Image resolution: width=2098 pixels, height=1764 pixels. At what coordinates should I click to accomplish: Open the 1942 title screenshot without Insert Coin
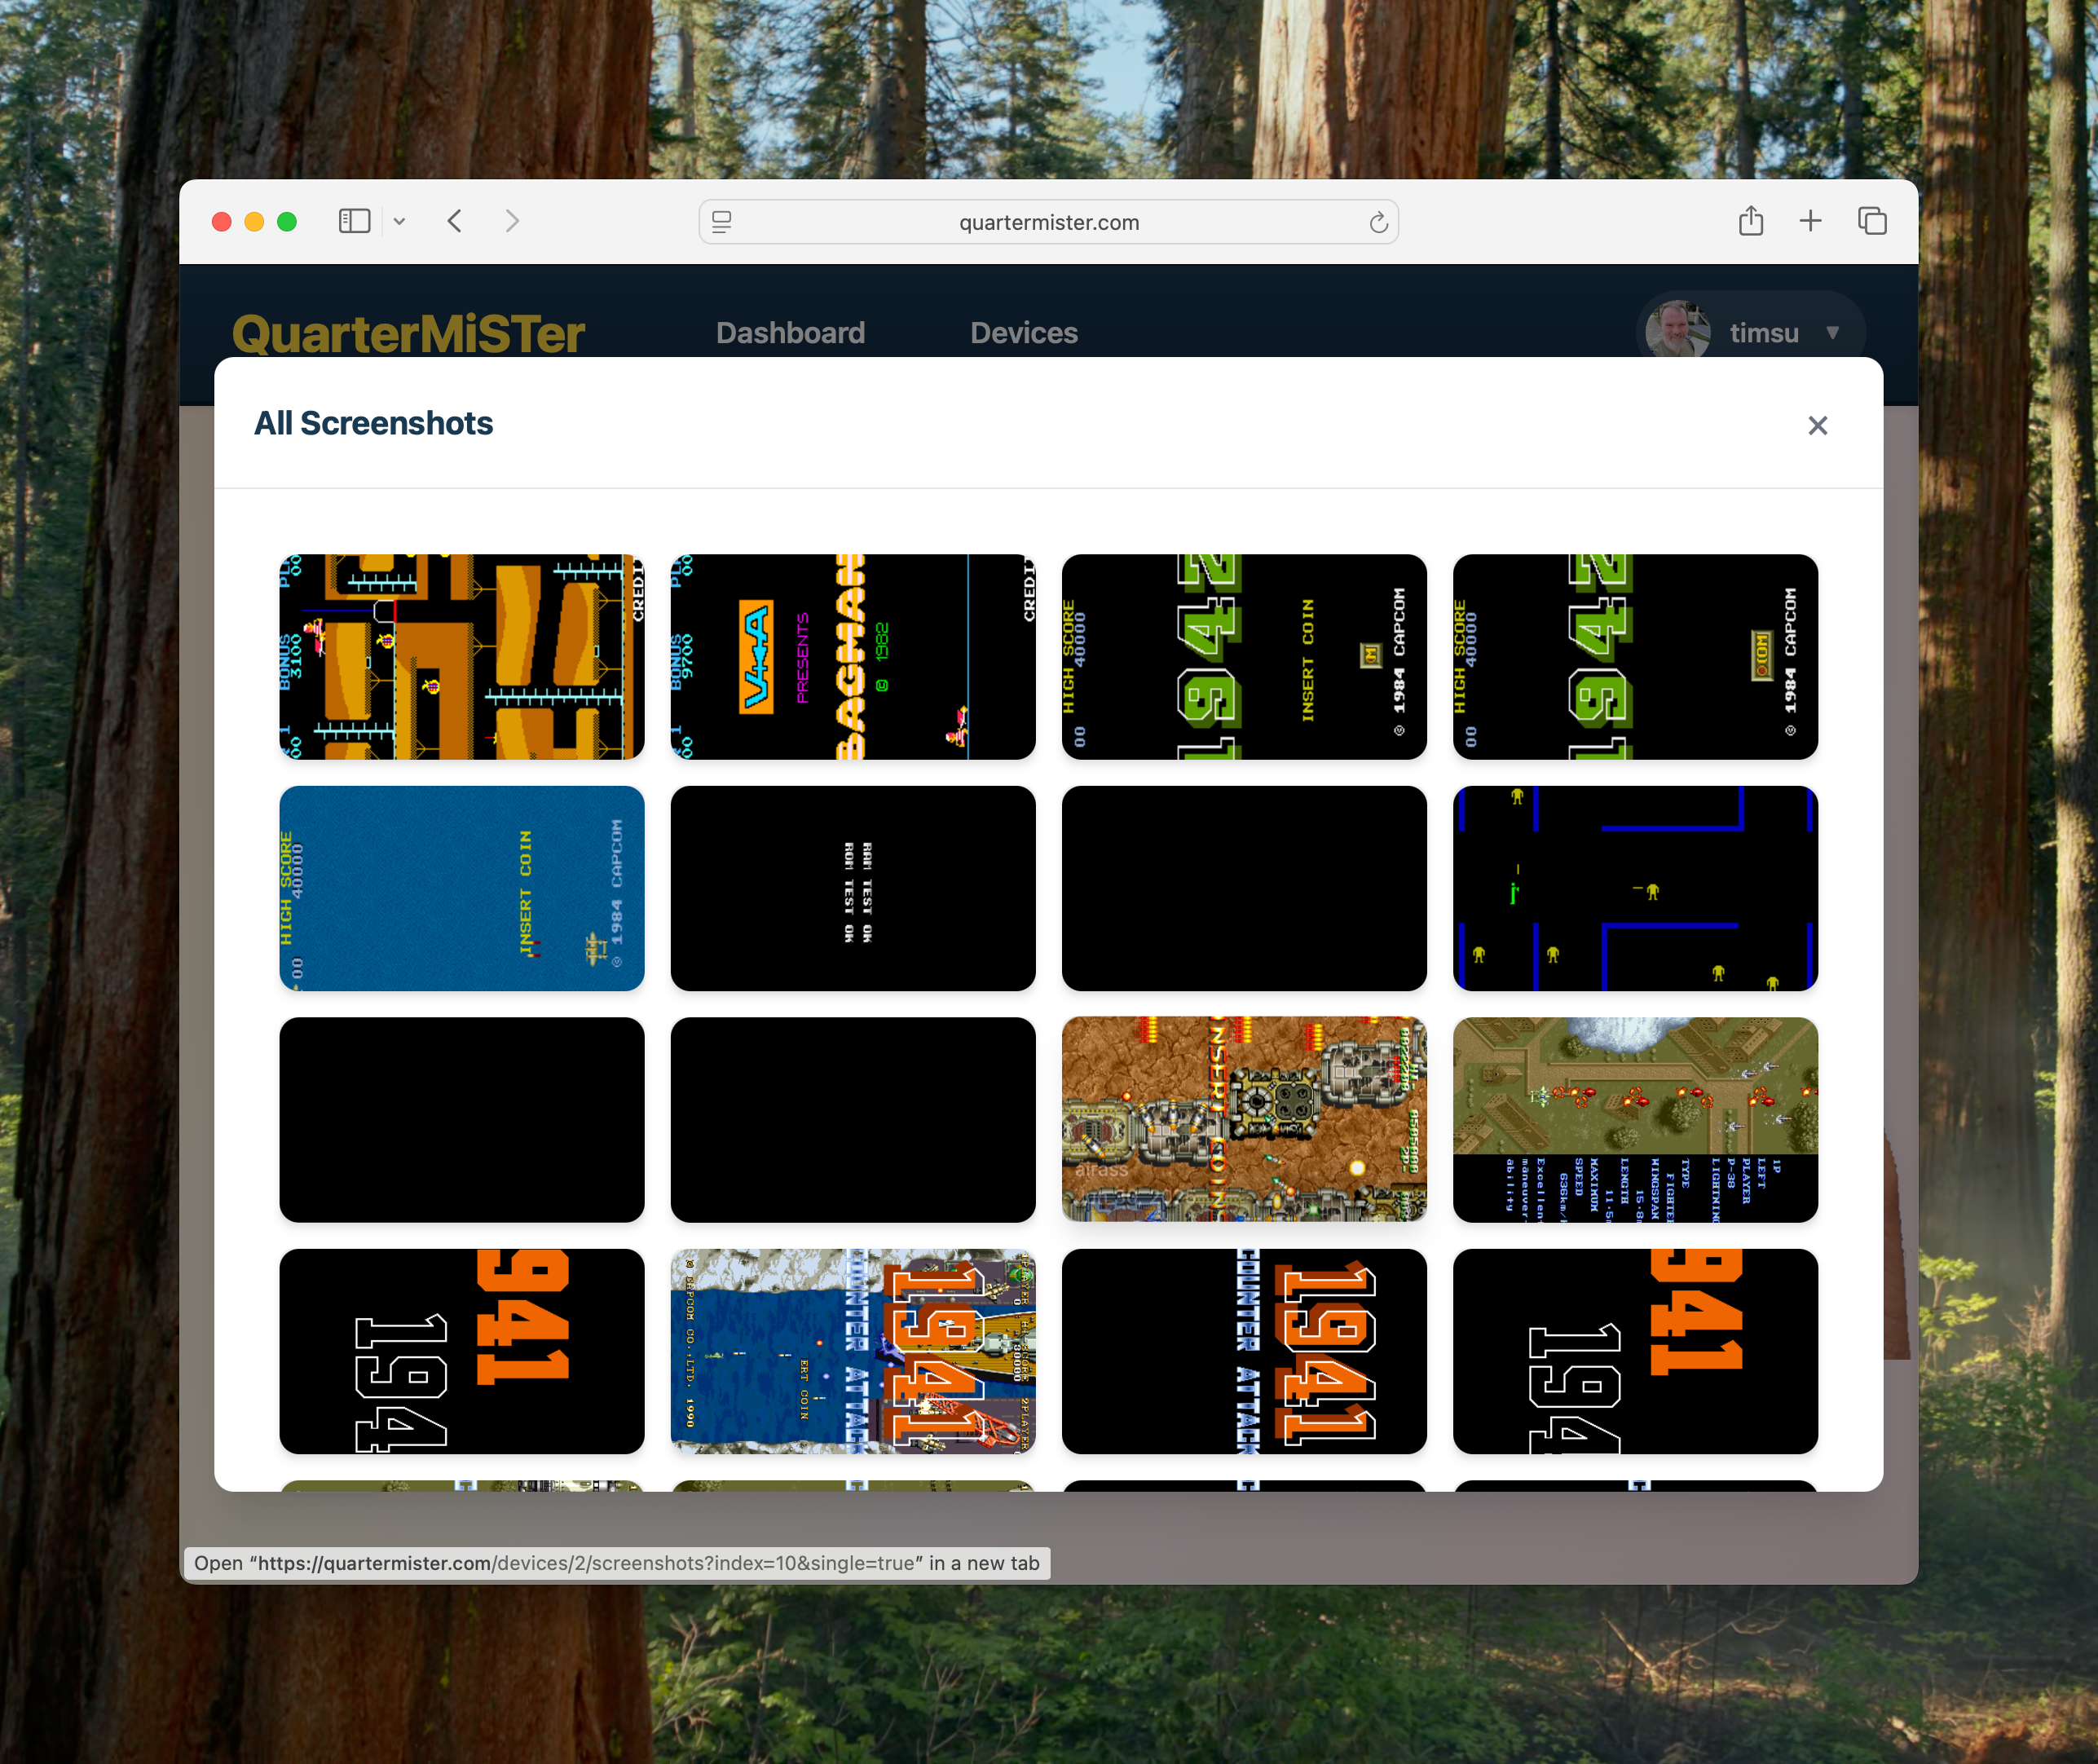coord(1635,657)
